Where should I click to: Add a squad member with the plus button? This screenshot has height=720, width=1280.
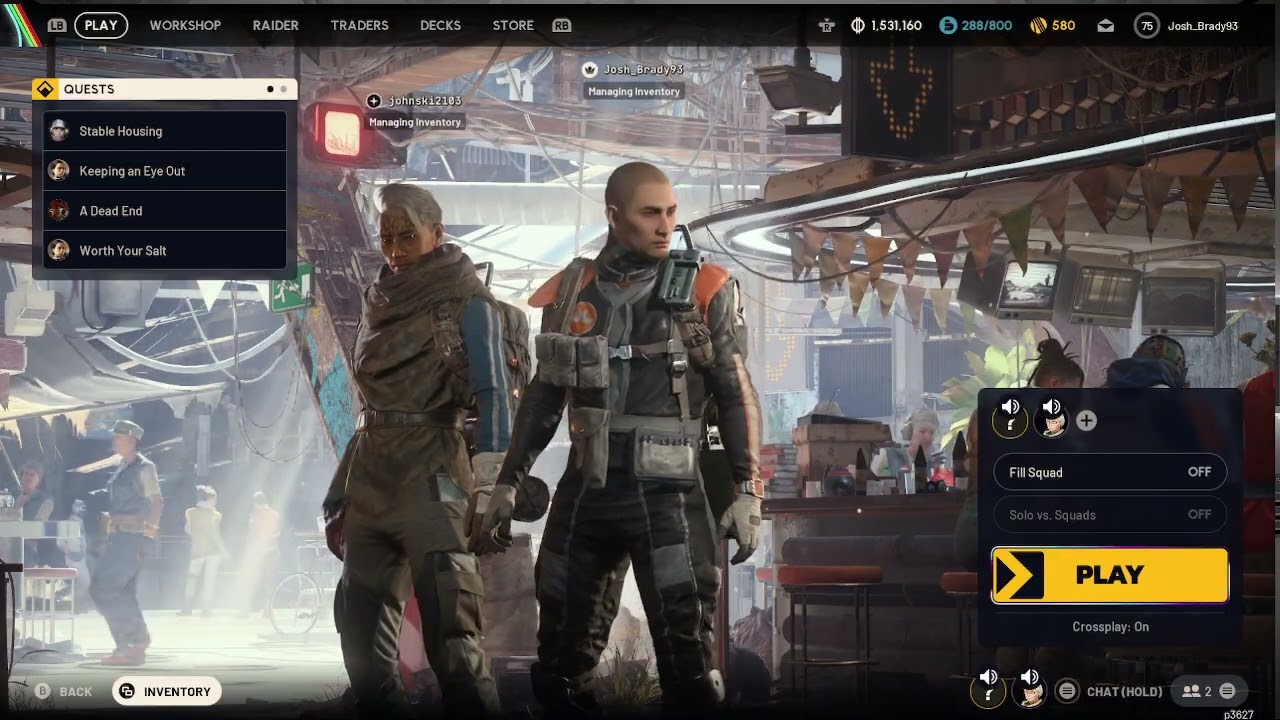1086,421
